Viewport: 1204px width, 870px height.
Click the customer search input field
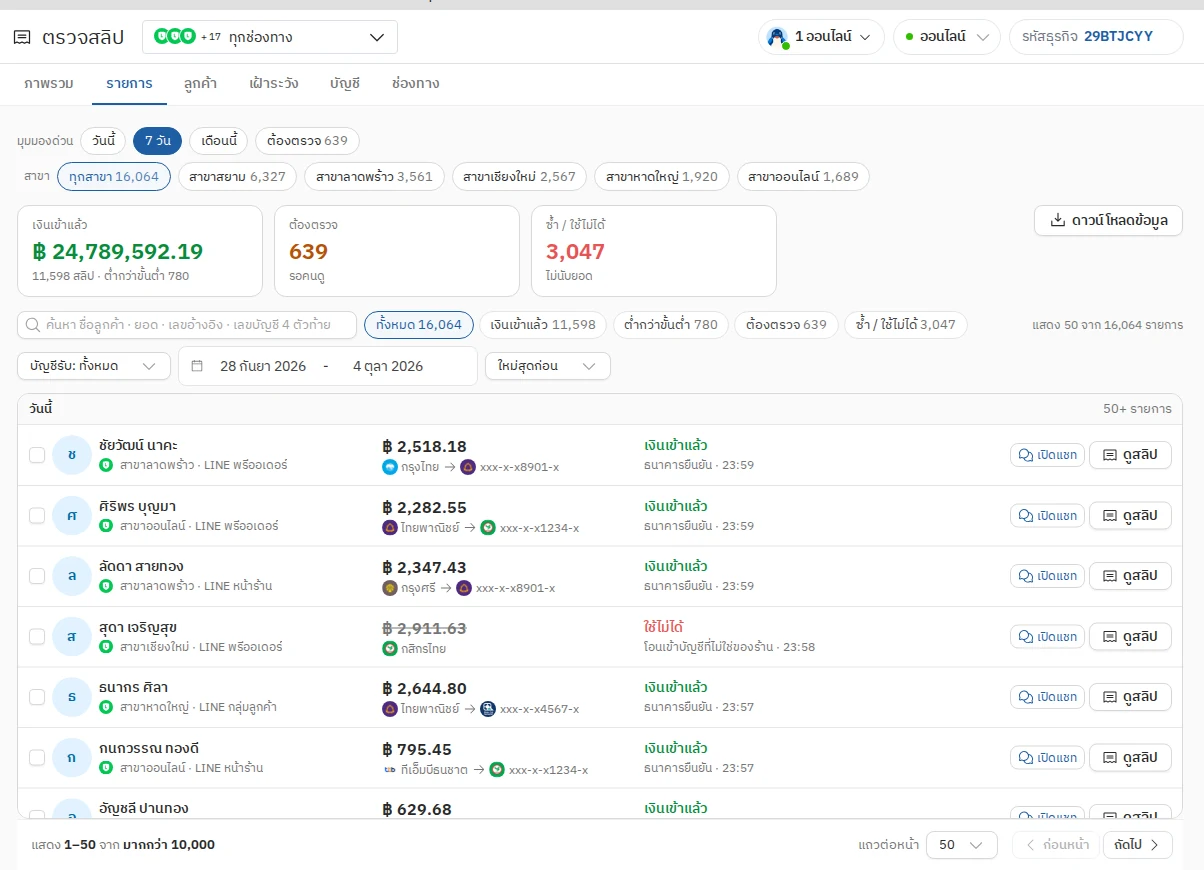[187, 325]
